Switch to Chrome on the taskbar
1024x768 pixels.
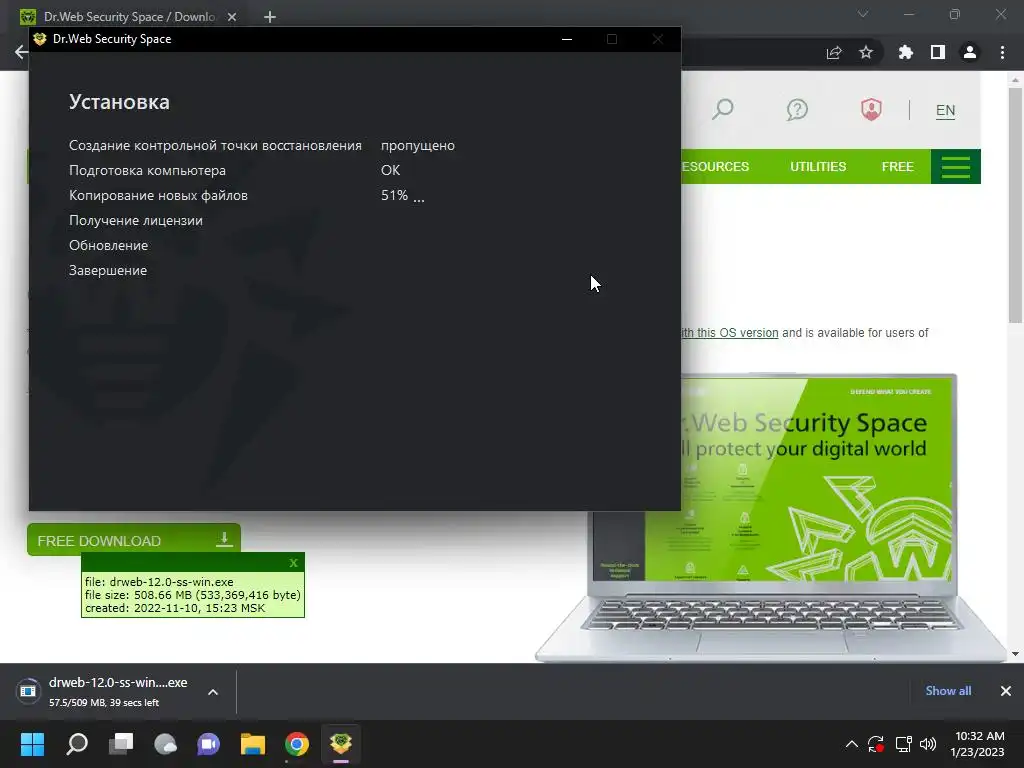(296, 744)
